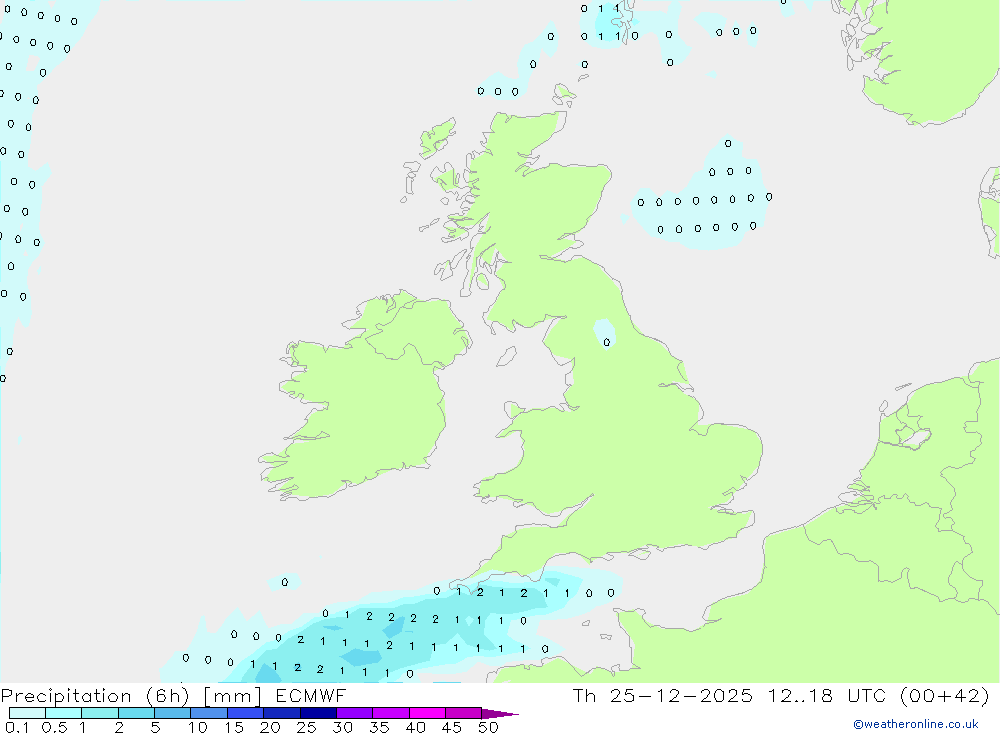
Task: Click the 0.1 to 0.5 mm legend swatch
Action: point(27,713)
